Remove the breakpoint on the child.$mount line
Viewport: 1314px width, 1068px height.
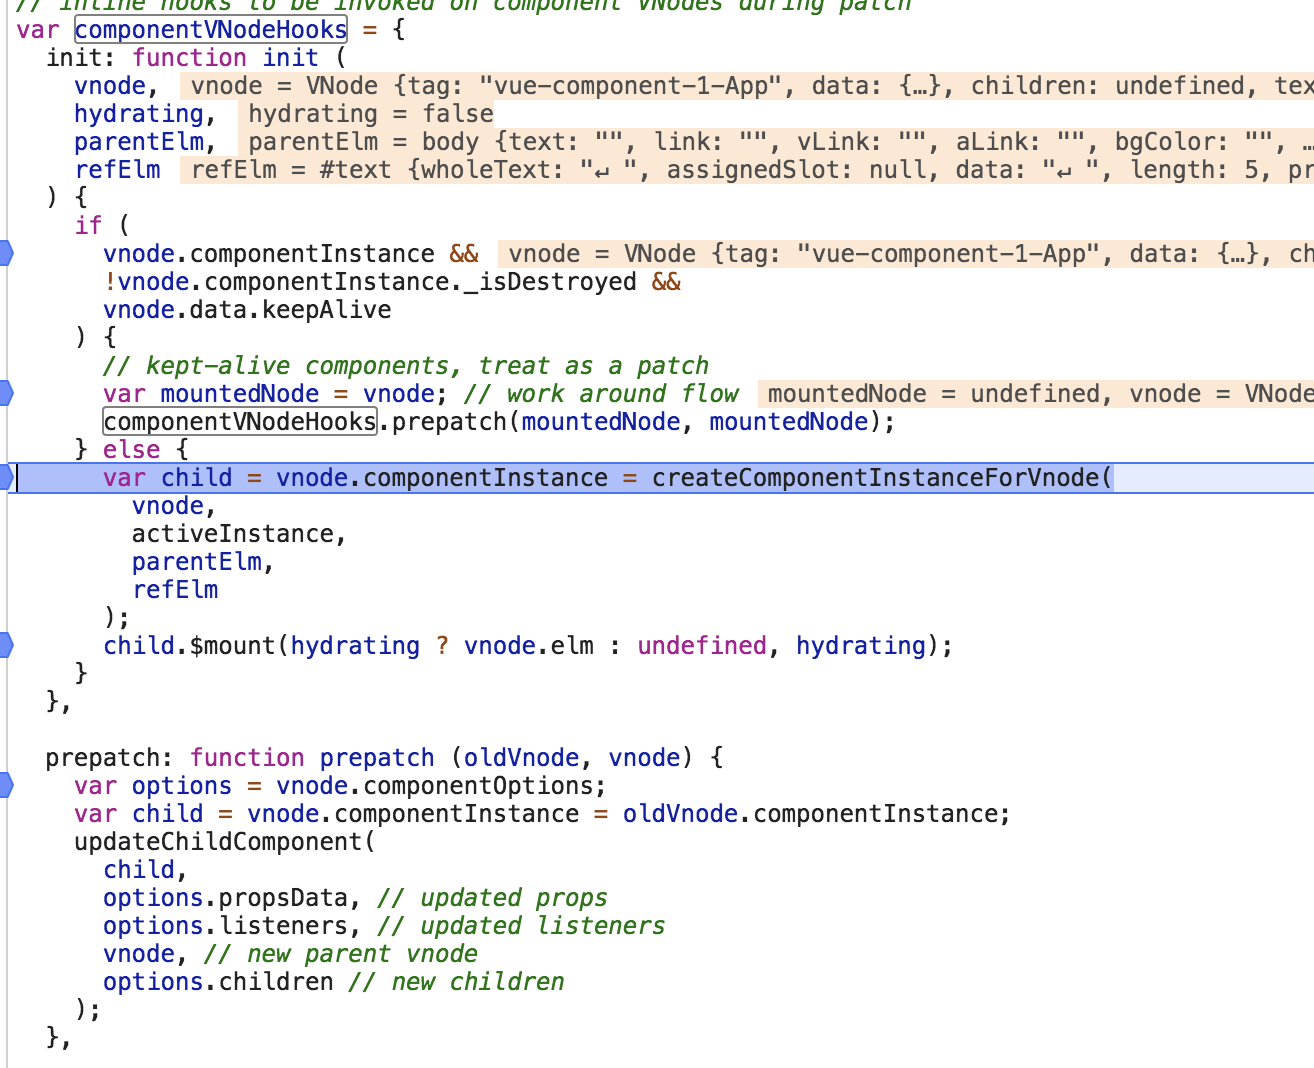(7, 645)
